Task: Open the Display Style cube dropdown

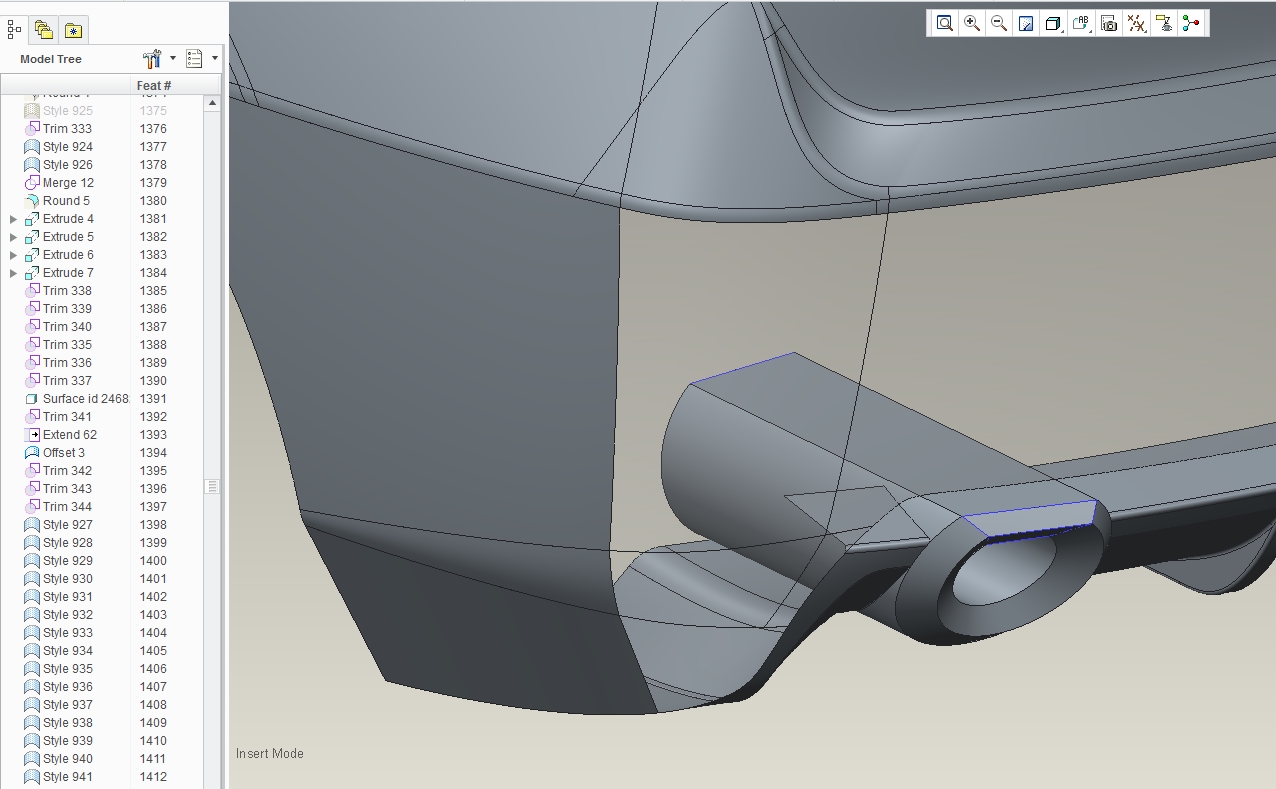Action: pyautogui.click(x=1053, y=24)
